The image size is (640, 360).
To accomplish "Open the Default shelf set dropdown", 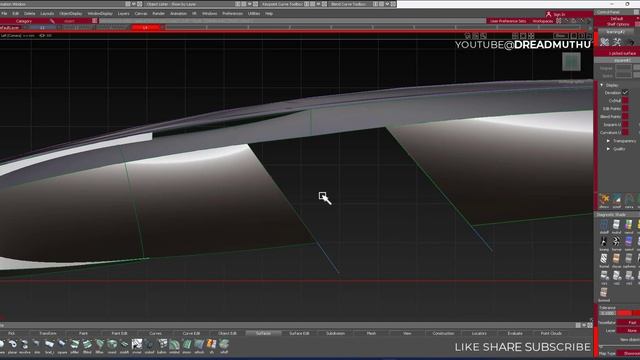I will click(617, 19).
